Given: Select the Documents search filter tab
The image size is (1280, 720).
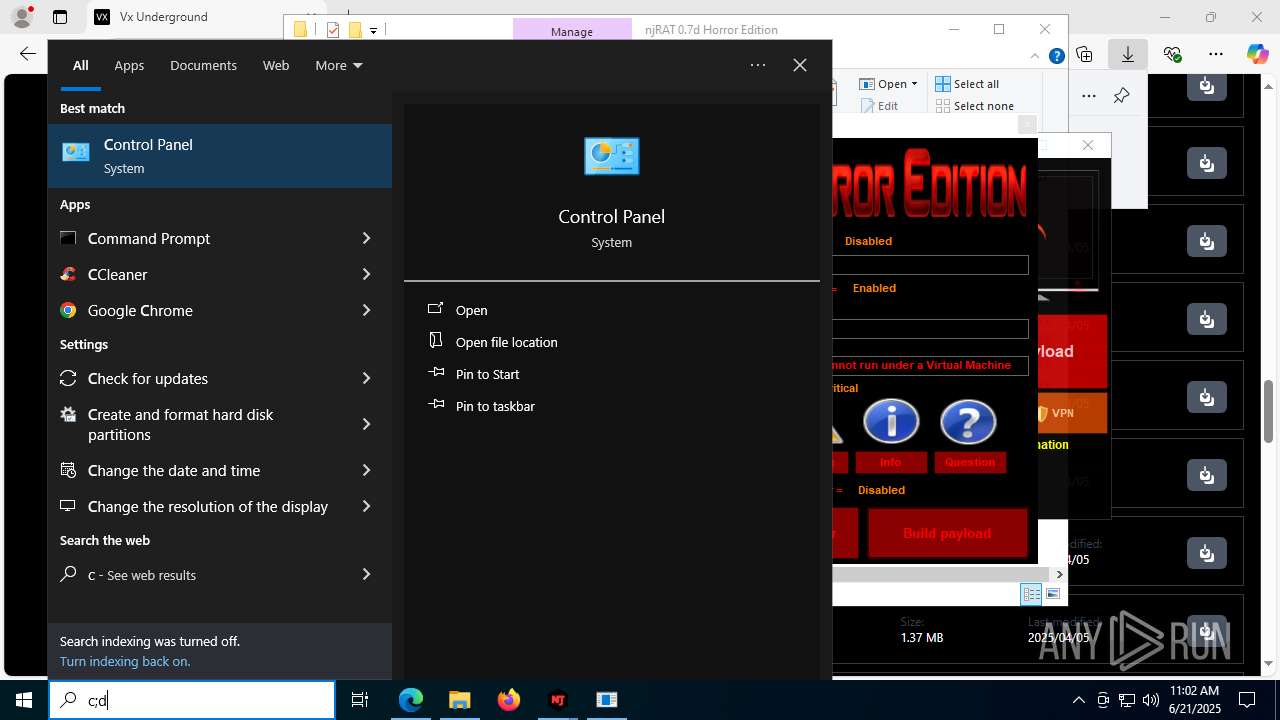Looking at the screenshot, I should click(x=203, y=65).
